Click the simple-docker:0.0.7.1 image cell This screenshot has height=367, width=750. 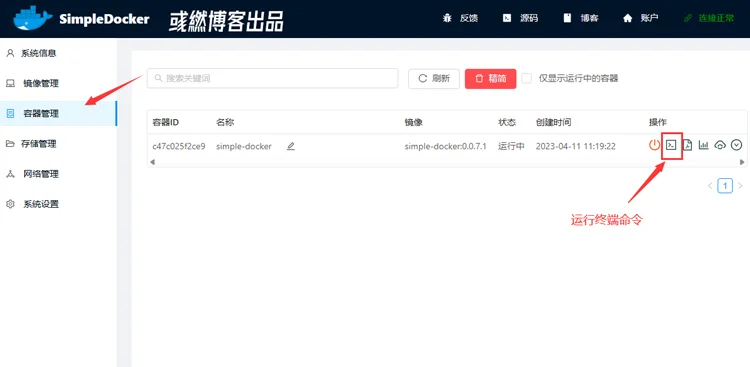[445, 146]
